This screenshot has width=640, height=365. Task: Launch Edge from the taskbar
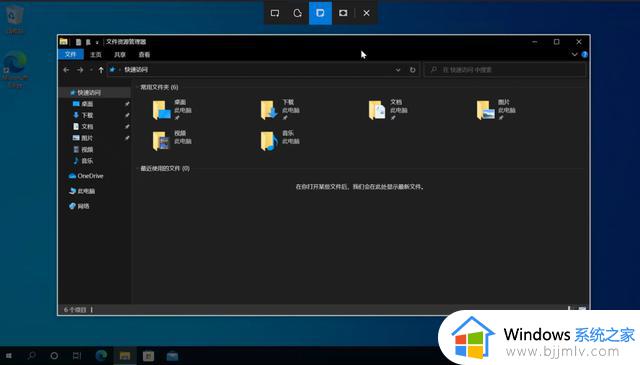point(101,356)
